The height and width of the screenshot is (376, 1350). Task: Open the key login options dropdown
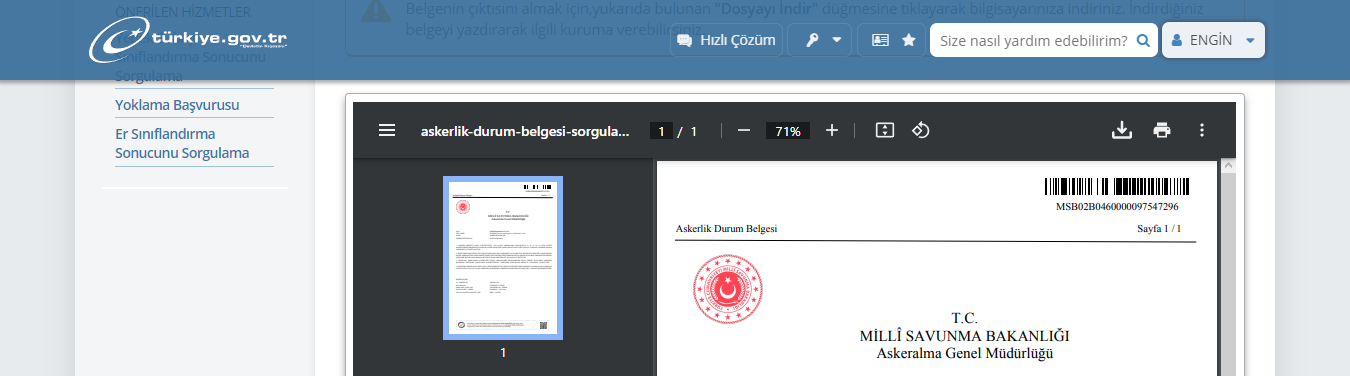click(x=820, y=40)
